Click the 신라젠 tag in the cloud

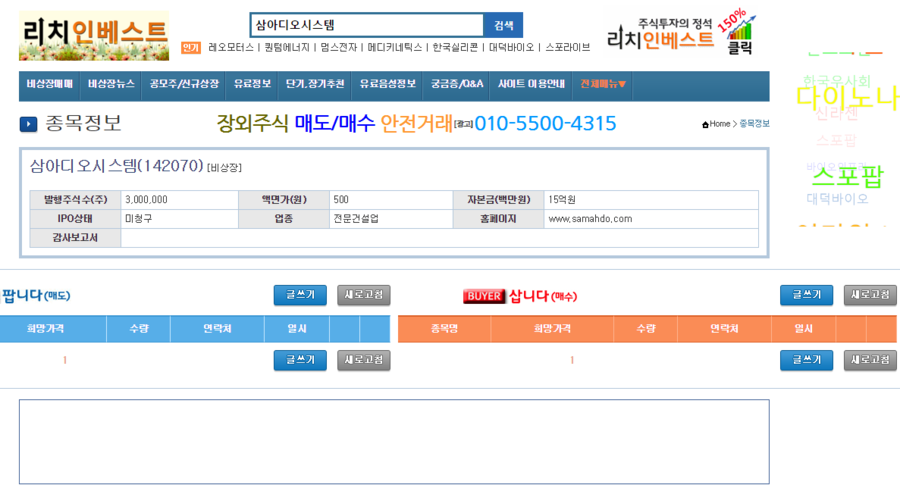point(837,114)
